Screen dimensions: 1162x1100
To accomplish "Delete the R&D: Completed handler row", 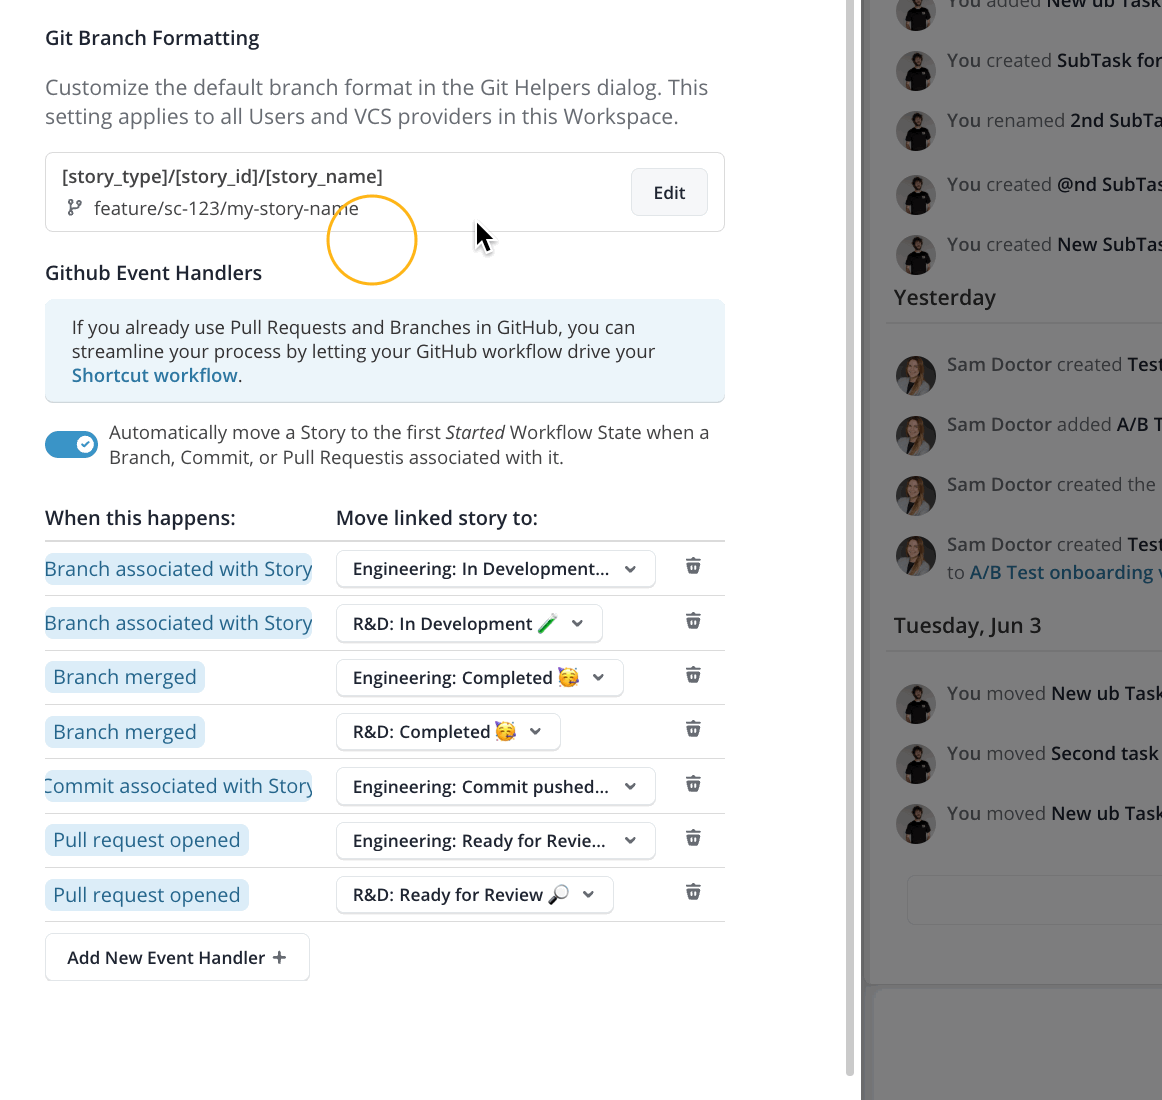I will [693, 730].
